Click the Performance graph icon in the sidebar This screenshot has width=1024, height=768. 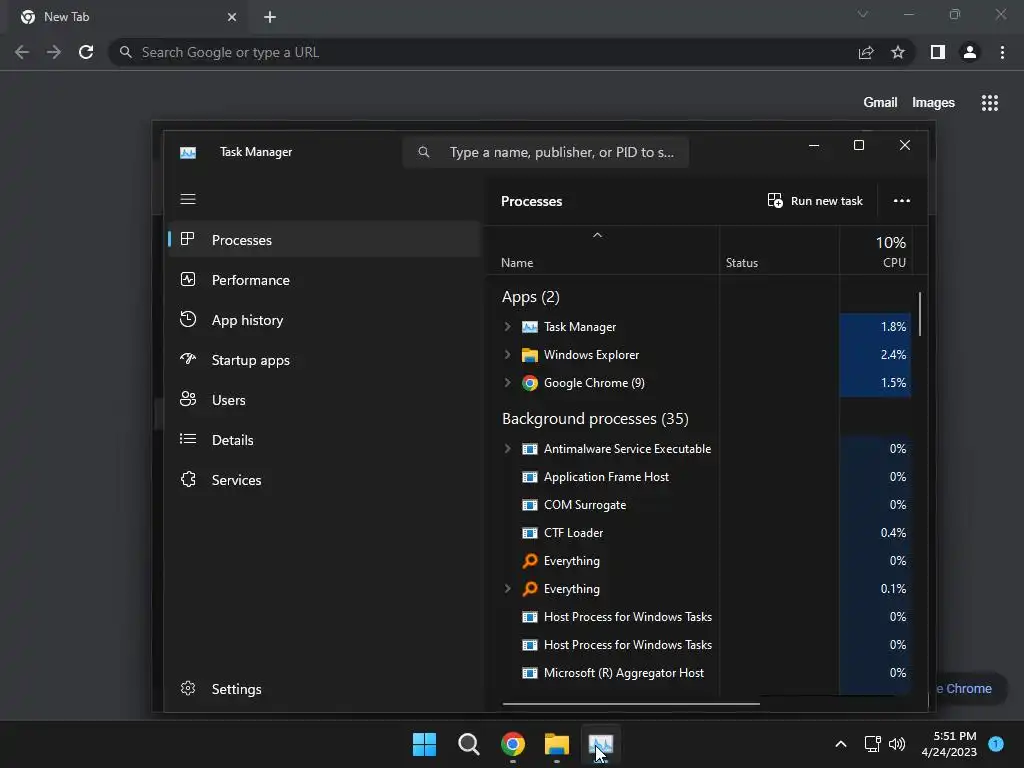point(187,280)
